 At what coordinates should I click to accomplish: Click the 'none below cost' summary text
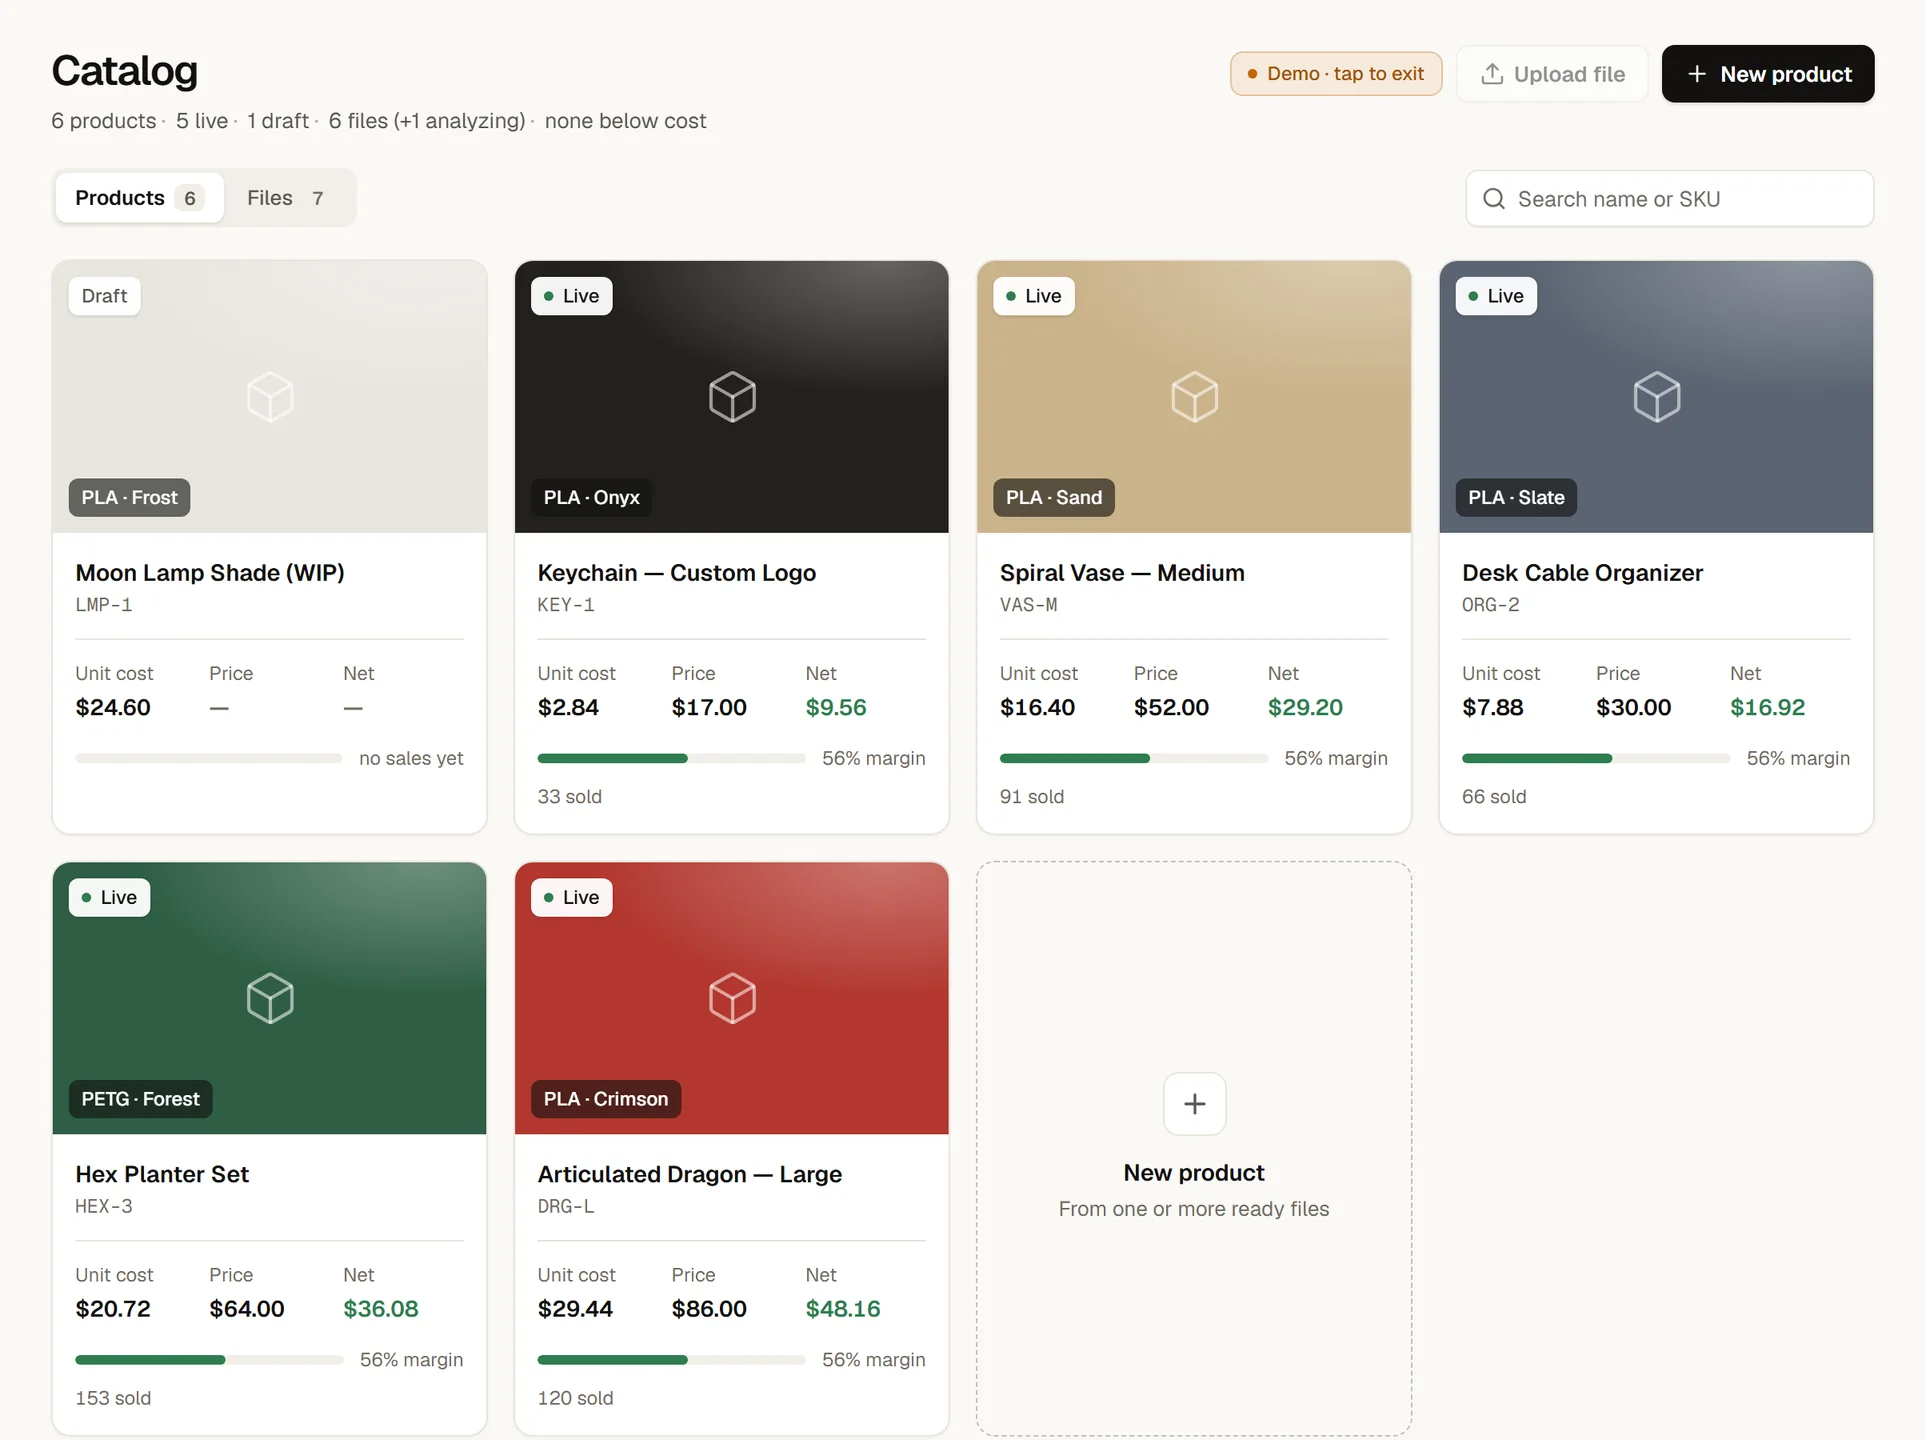coord(625,121)
